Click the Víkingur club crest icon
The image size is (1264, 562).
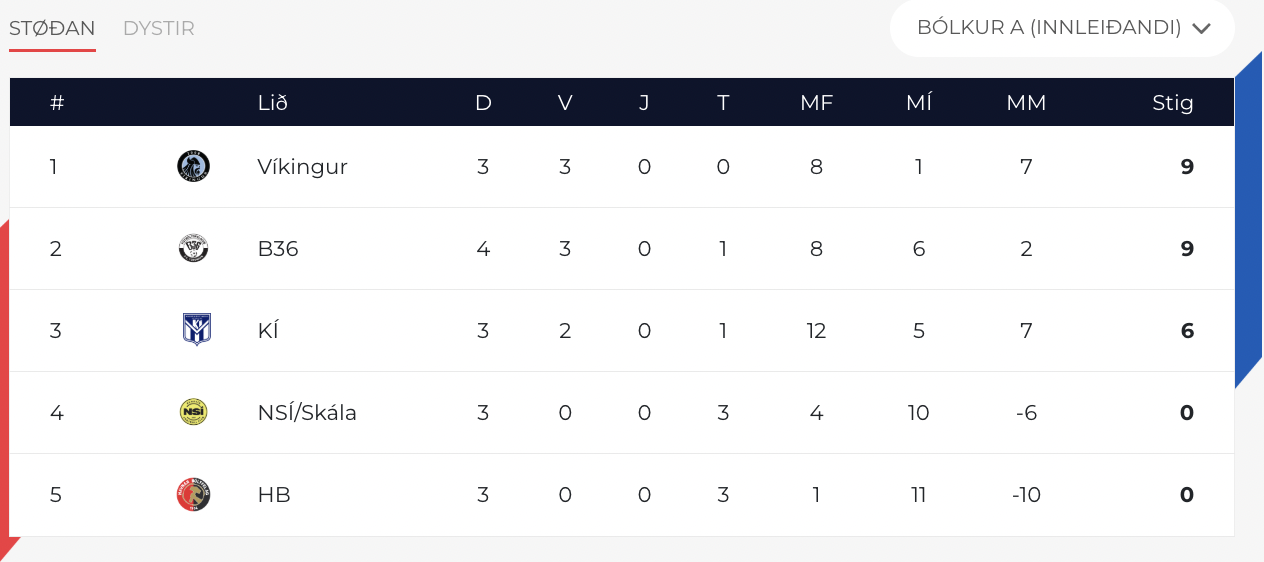pyautogui.click(x=193, y=166)
